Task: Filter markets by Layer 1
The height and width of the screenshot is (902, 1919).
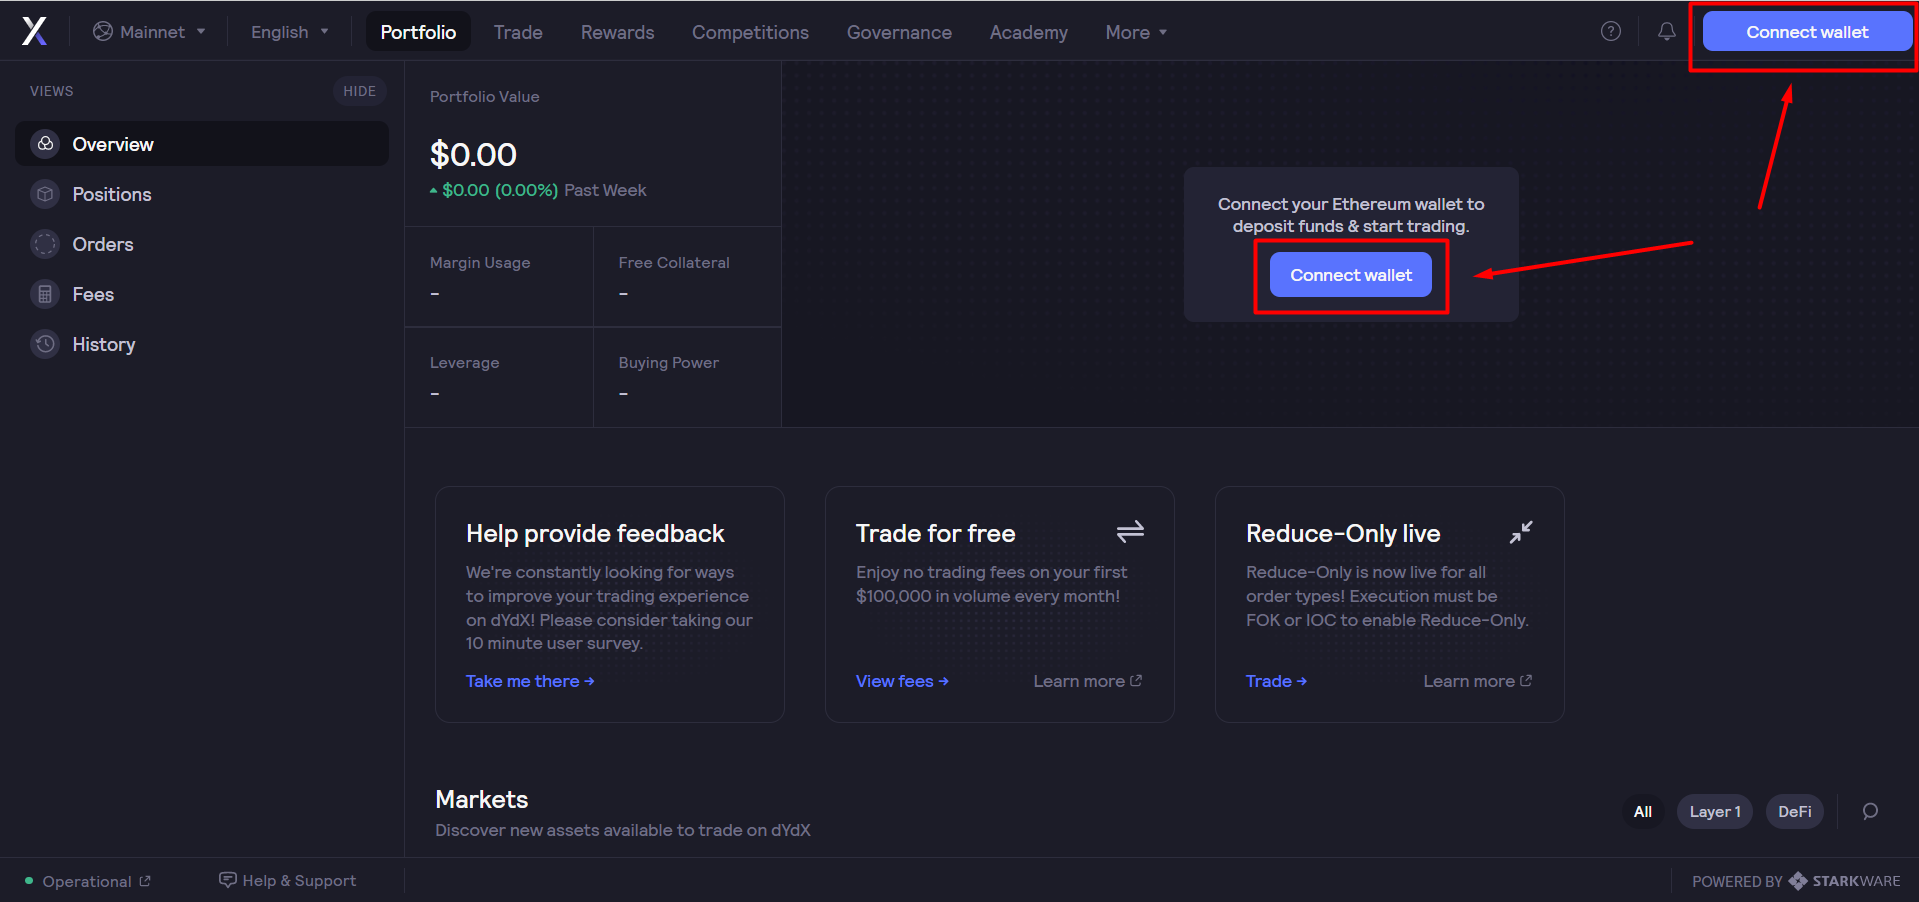Action: (1715, 812)
